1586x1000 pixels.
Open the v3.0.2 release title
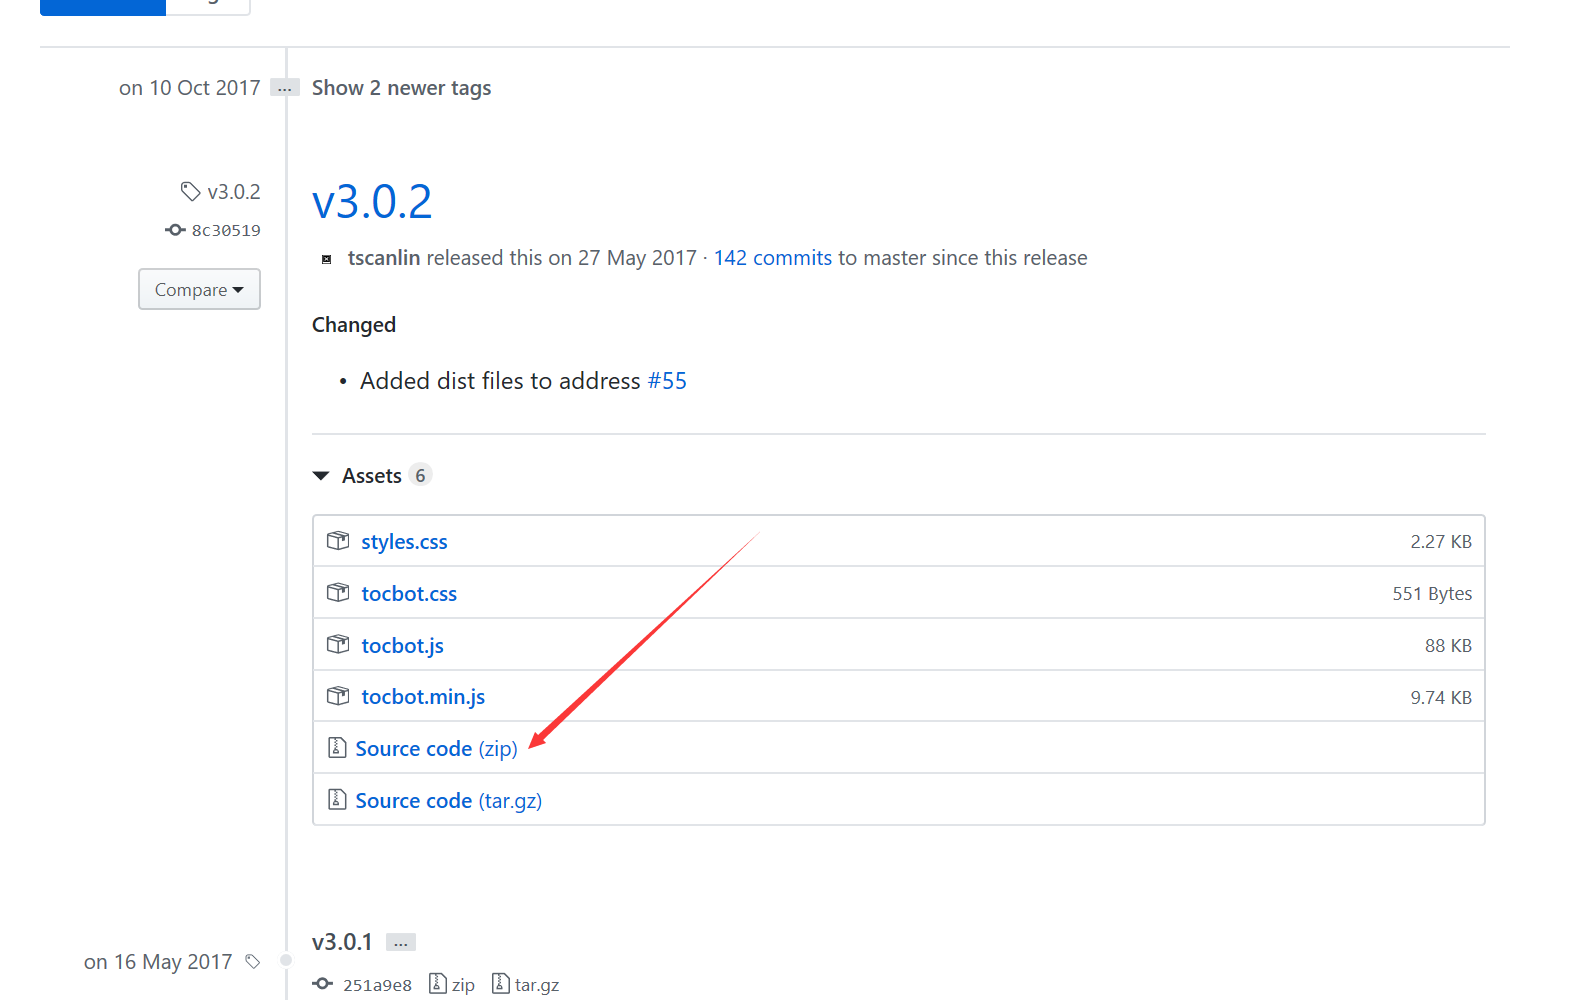[x=372, y=202]
